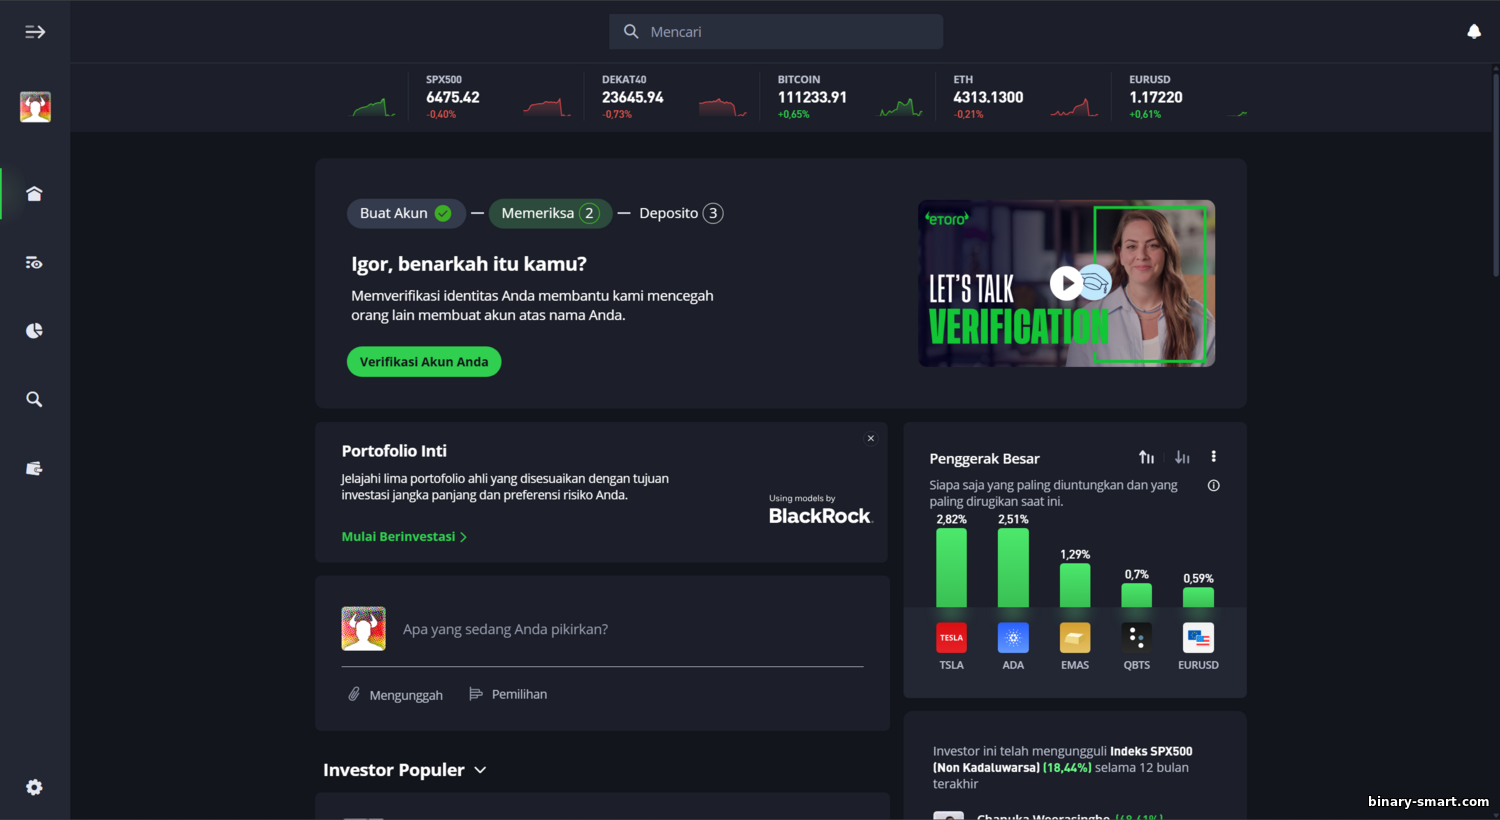This screenshot has height=820, width=1500.
Task: Open Settings gear icon
Action: [35, 788]
